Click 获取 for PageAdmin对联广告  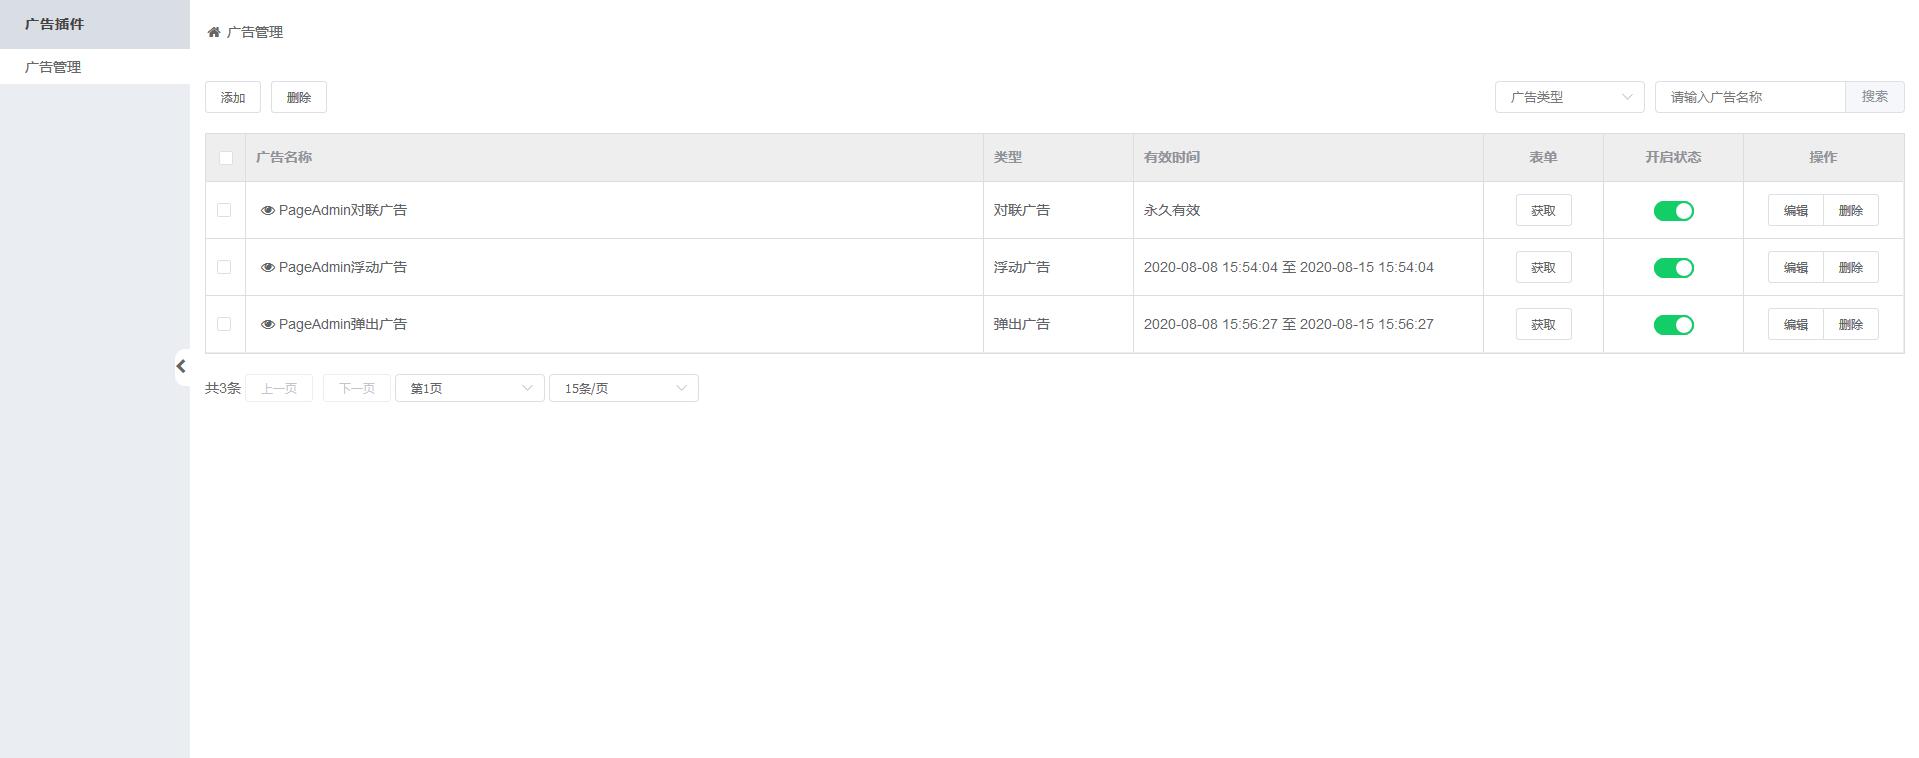point(1543,210)
